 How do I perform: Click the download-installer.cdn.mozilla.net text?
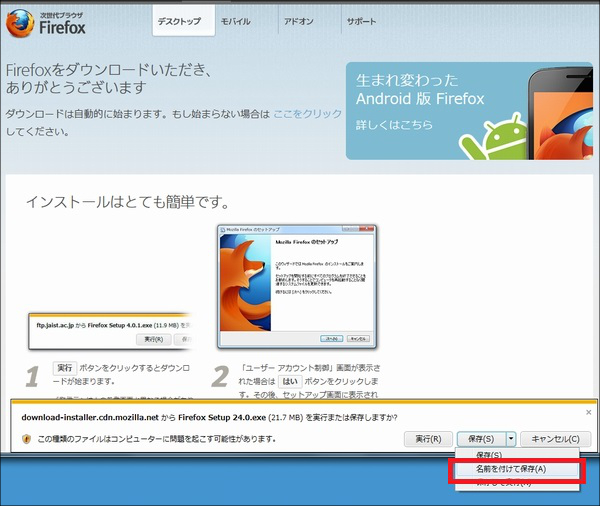[x=90, y=418]
